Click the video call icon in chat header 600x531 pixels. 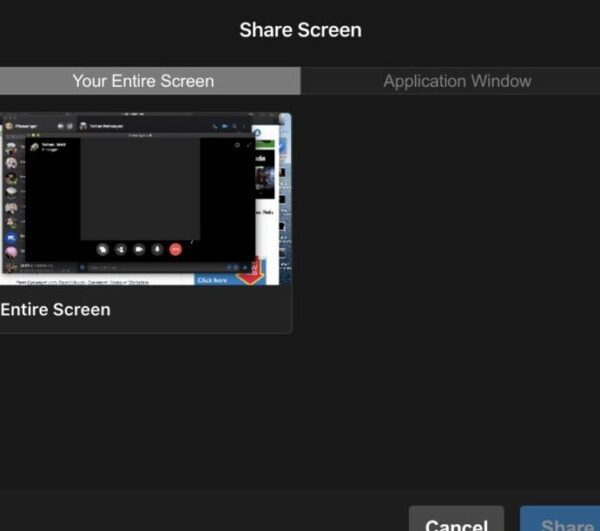pyautogui.click(x=225, y=126)
